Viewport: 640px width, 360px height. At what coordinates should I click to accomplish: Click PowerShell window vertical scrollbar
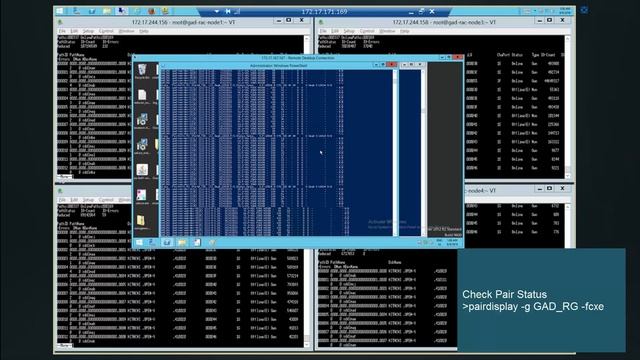click(395, 153)
